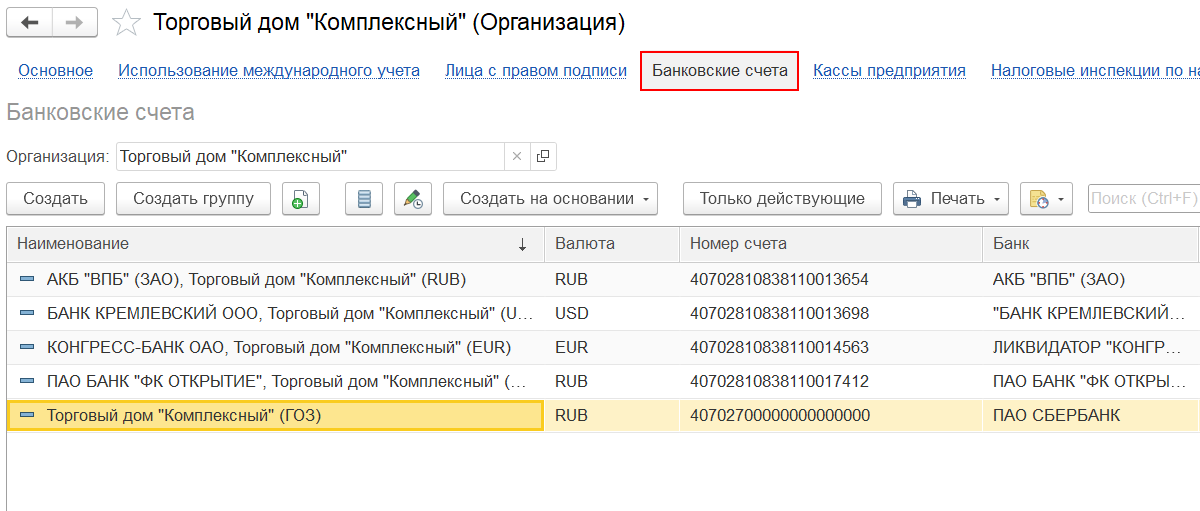Clear the Организация field with X
The image size is (1200, 511).
pyautogui.click(x=517, y=156)
